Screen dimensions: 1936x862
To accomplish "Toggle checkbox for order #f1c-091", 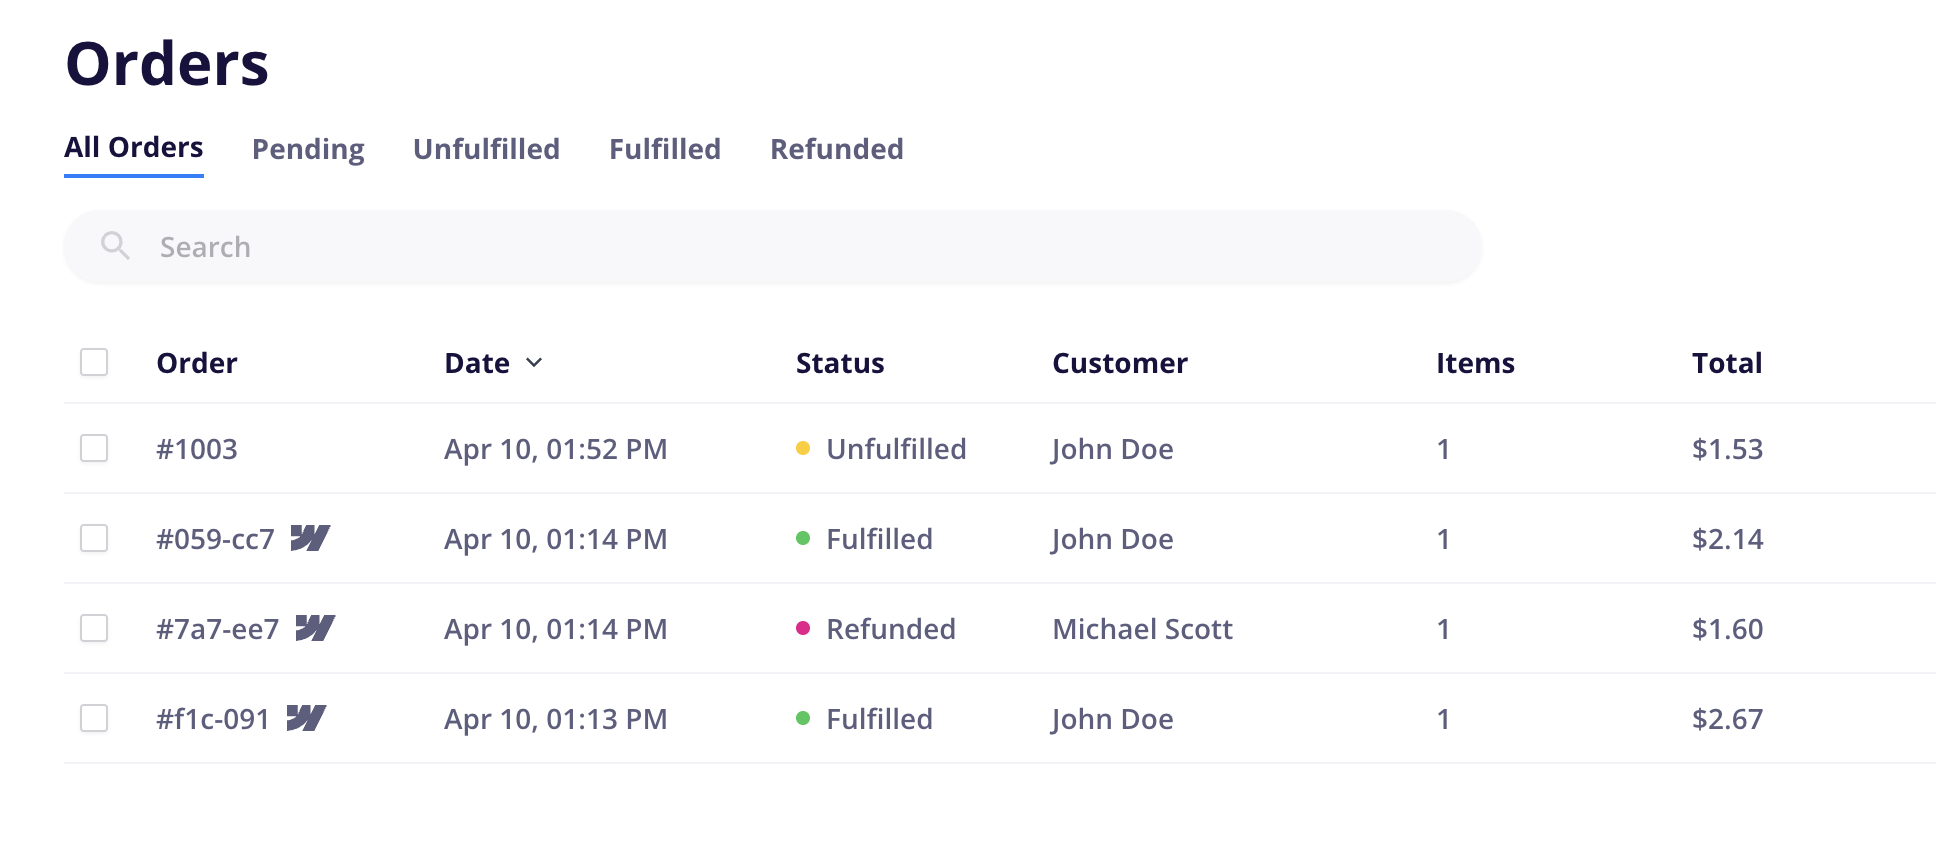I will pos(94,718).
